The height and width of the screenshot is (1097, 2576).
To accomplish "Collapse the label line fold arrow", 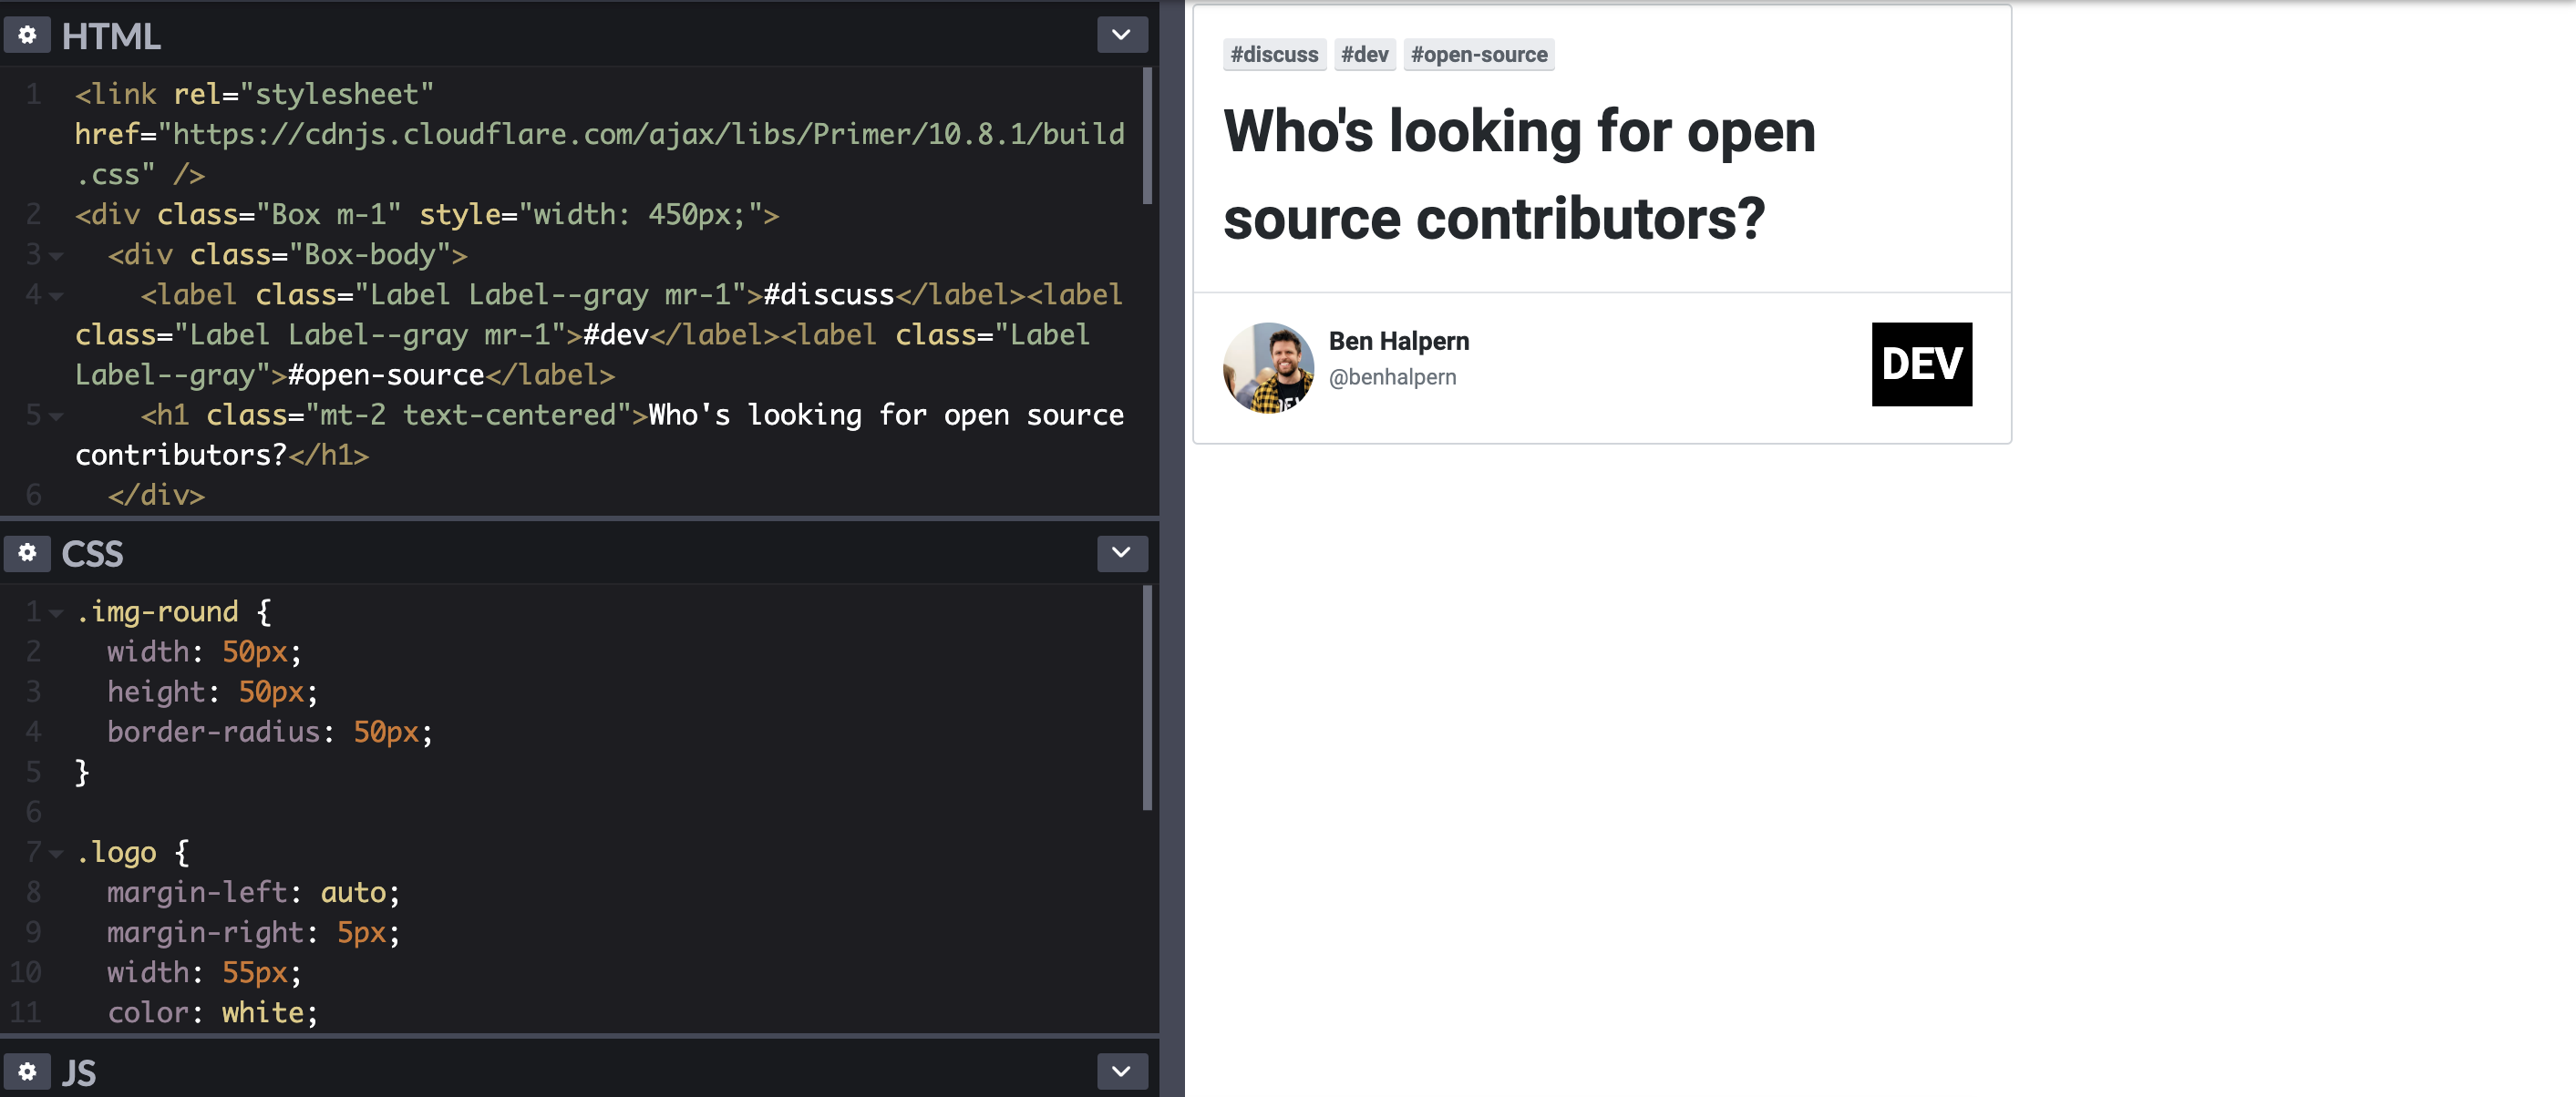I will click(56, 296).
